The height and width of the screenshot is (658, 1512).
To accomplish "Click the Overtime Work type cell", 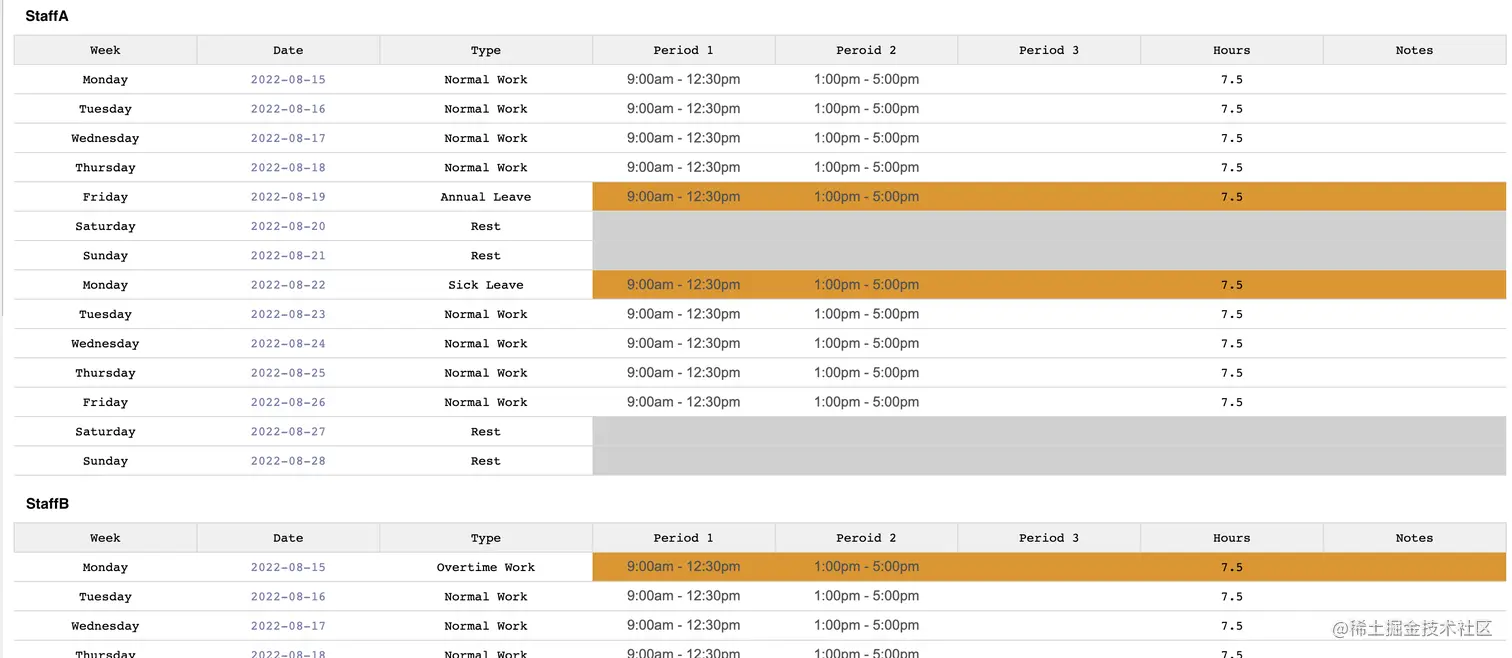I will pos(486,568).
